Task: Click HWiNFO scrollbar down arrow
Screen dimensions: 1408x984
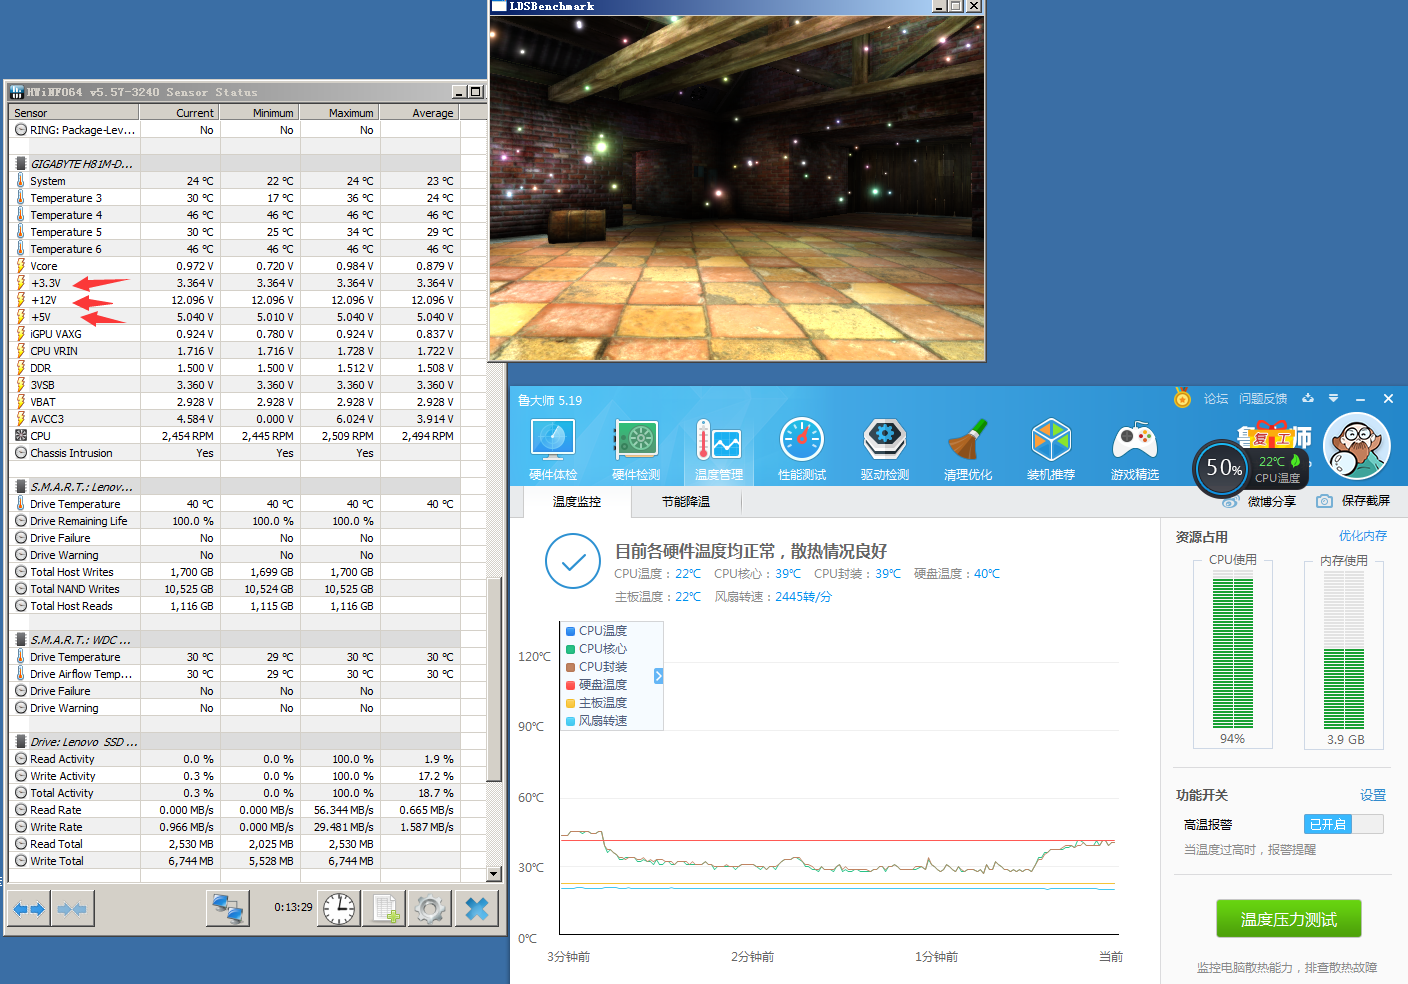Action: point(494,874)
